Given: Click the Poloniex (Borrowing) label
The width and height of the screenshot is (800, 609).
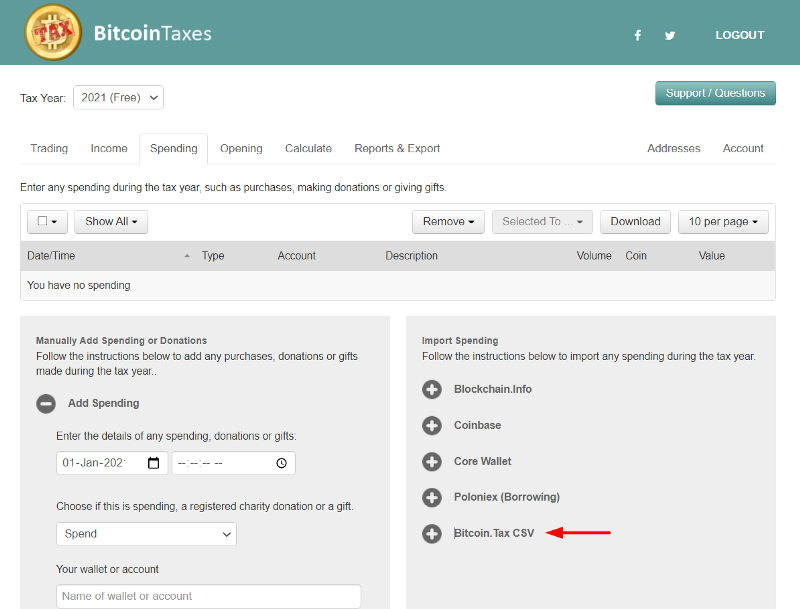Looking at the screenshot, I should 507,497.
